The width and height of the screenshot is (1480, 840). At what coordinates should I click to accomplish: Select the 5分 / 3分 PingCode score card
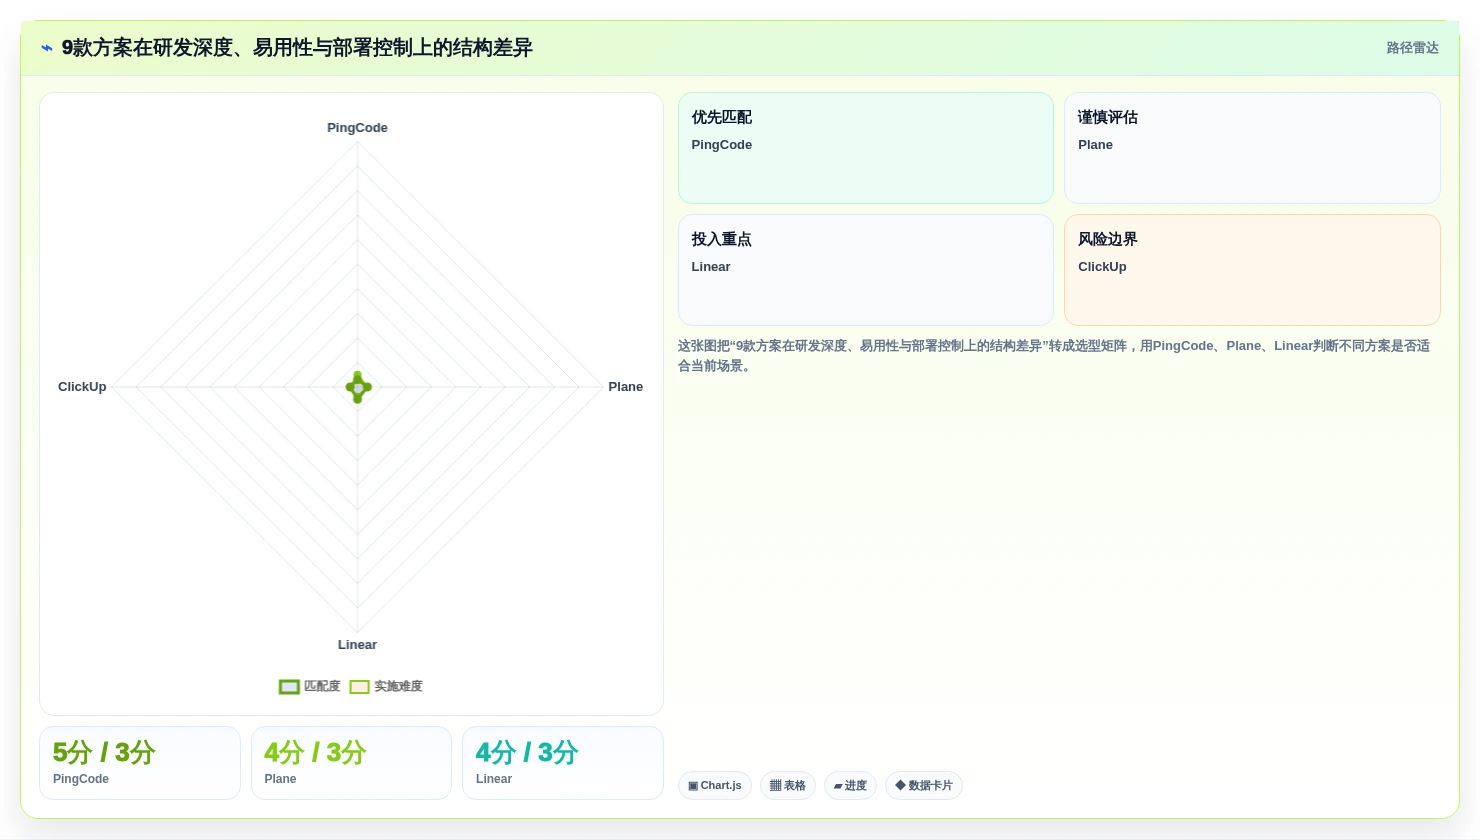pos(140,763)
